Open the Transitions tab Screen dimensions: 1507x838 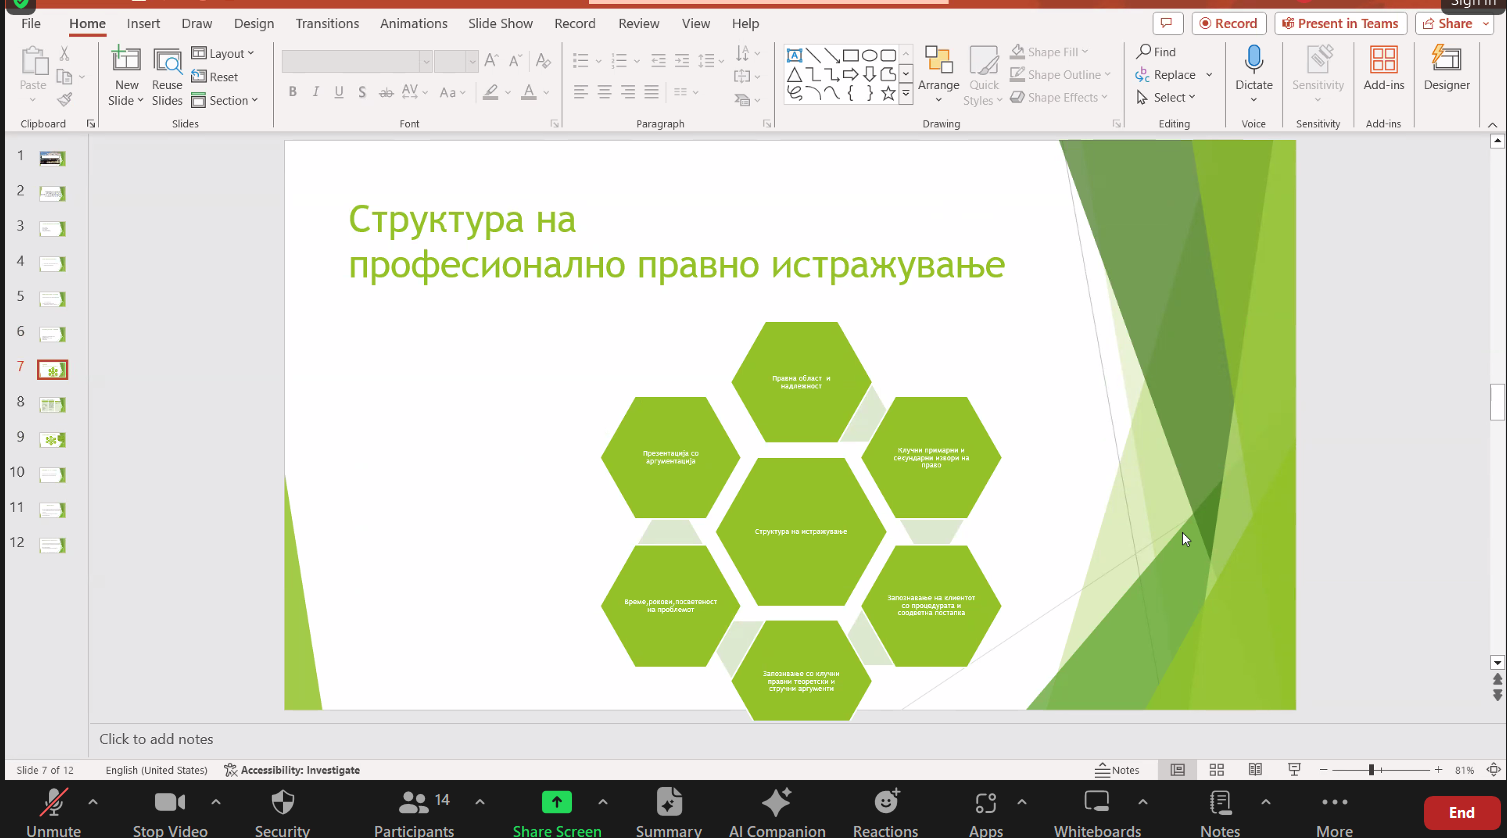point(327,23)
